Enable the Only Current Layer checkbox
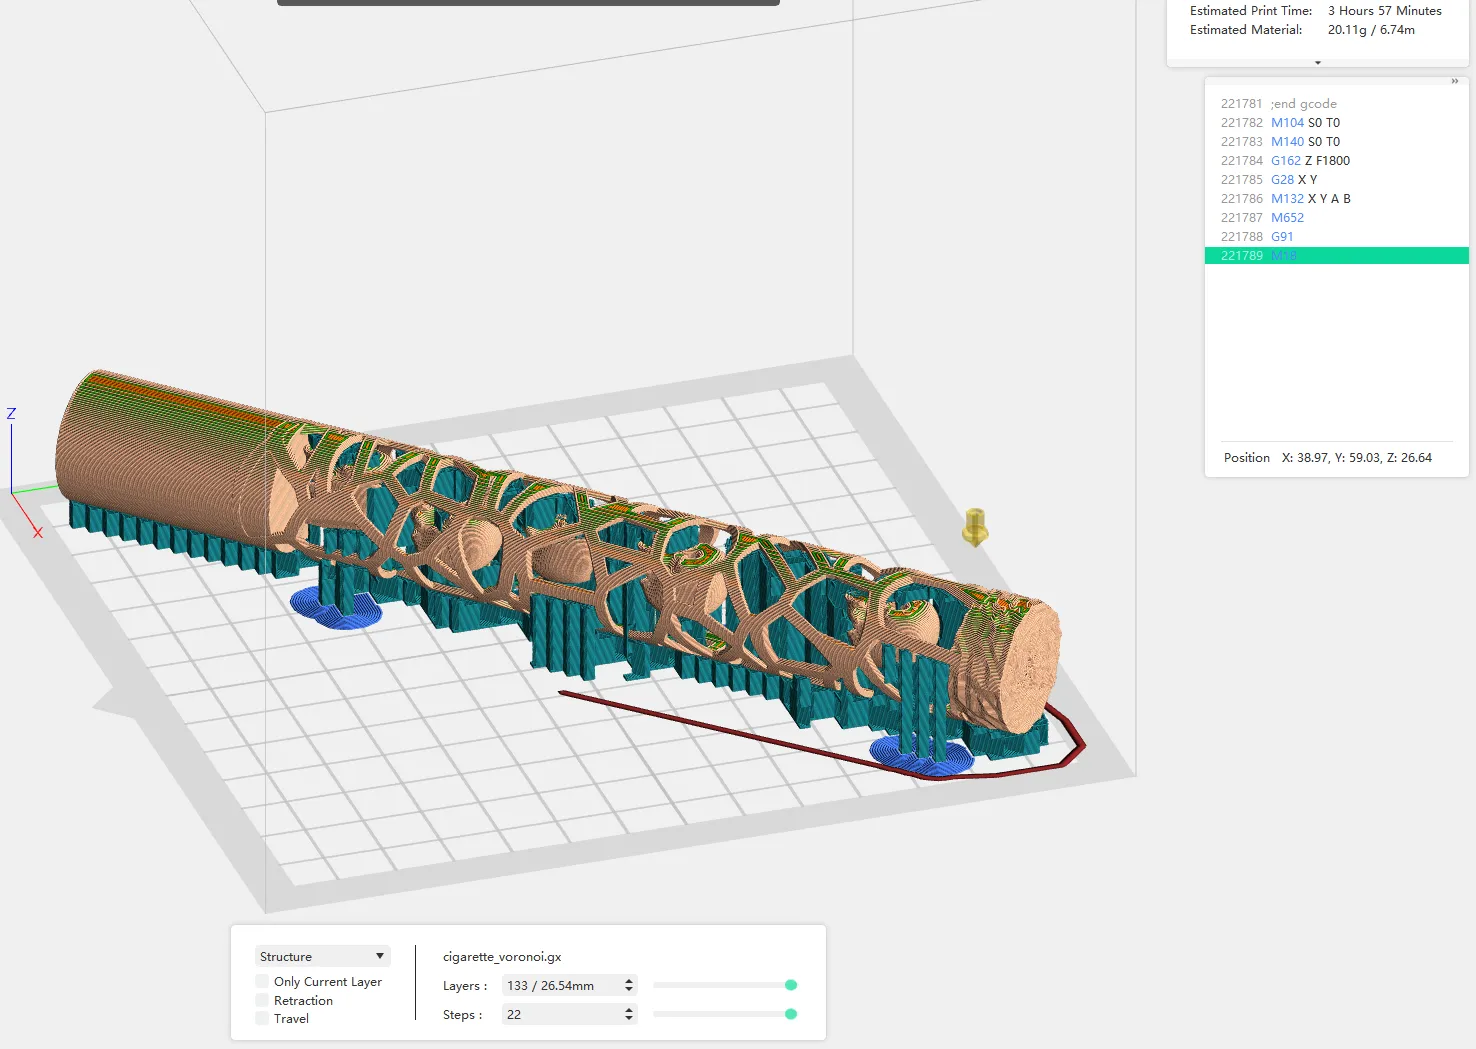The width and height of the screenshot is (1476, 1049). (262, 982)
